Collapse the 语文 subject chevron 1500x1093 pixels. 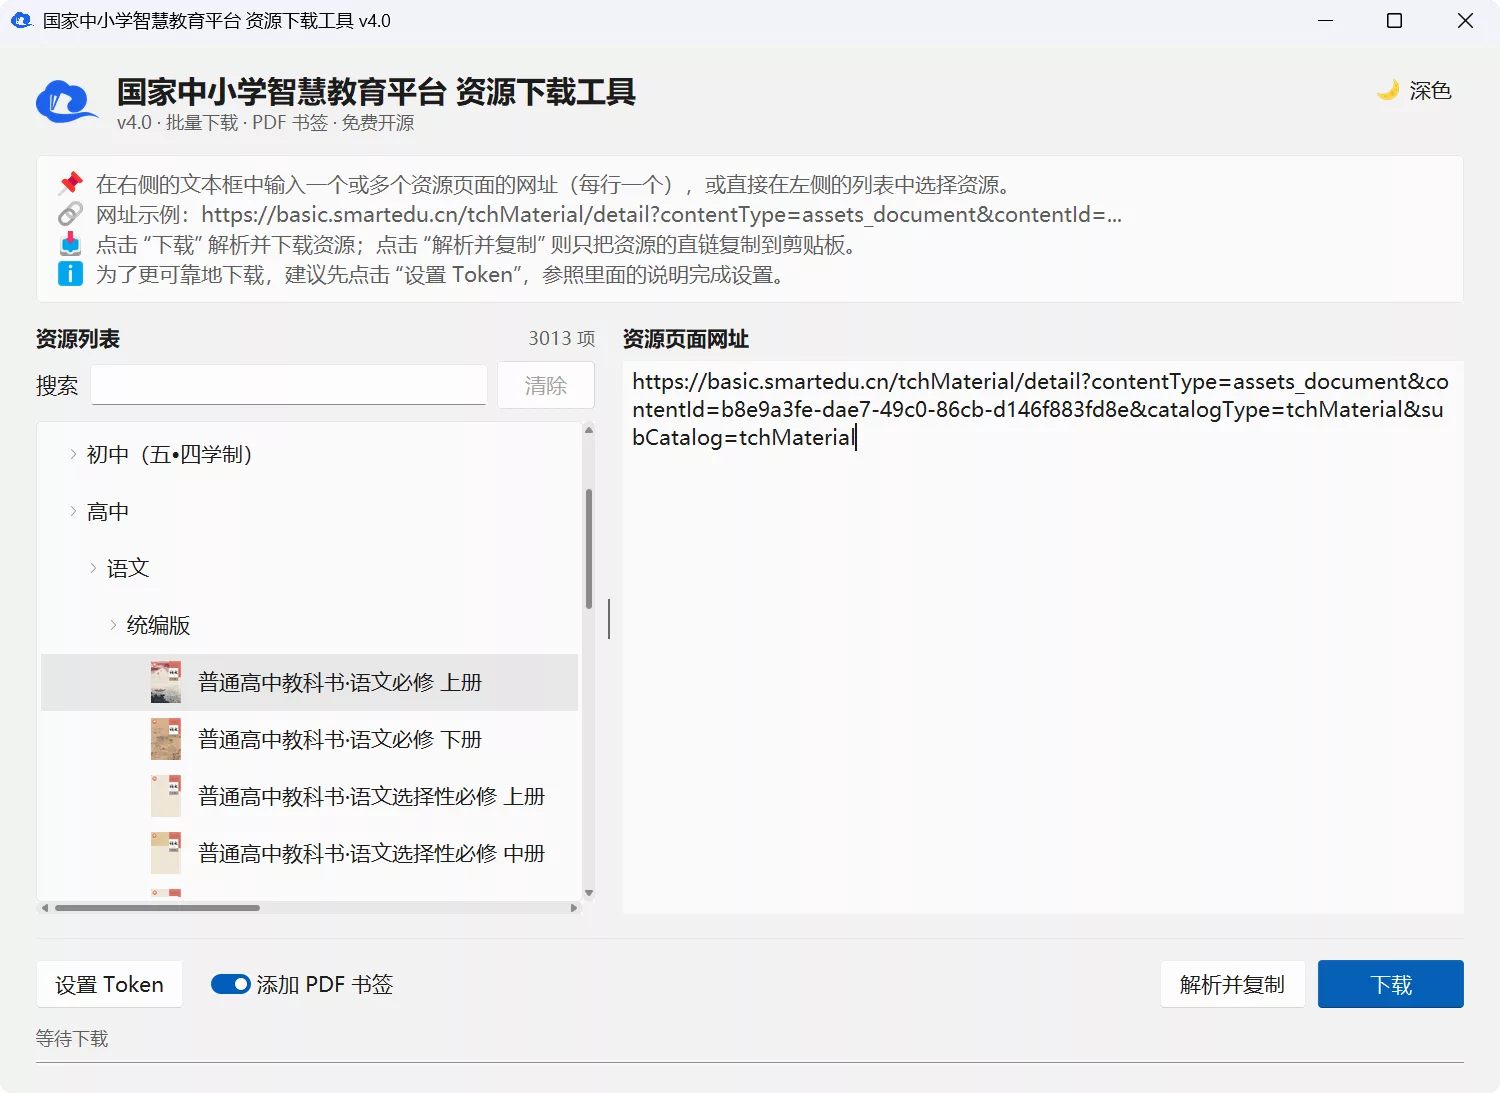(93, 568)
